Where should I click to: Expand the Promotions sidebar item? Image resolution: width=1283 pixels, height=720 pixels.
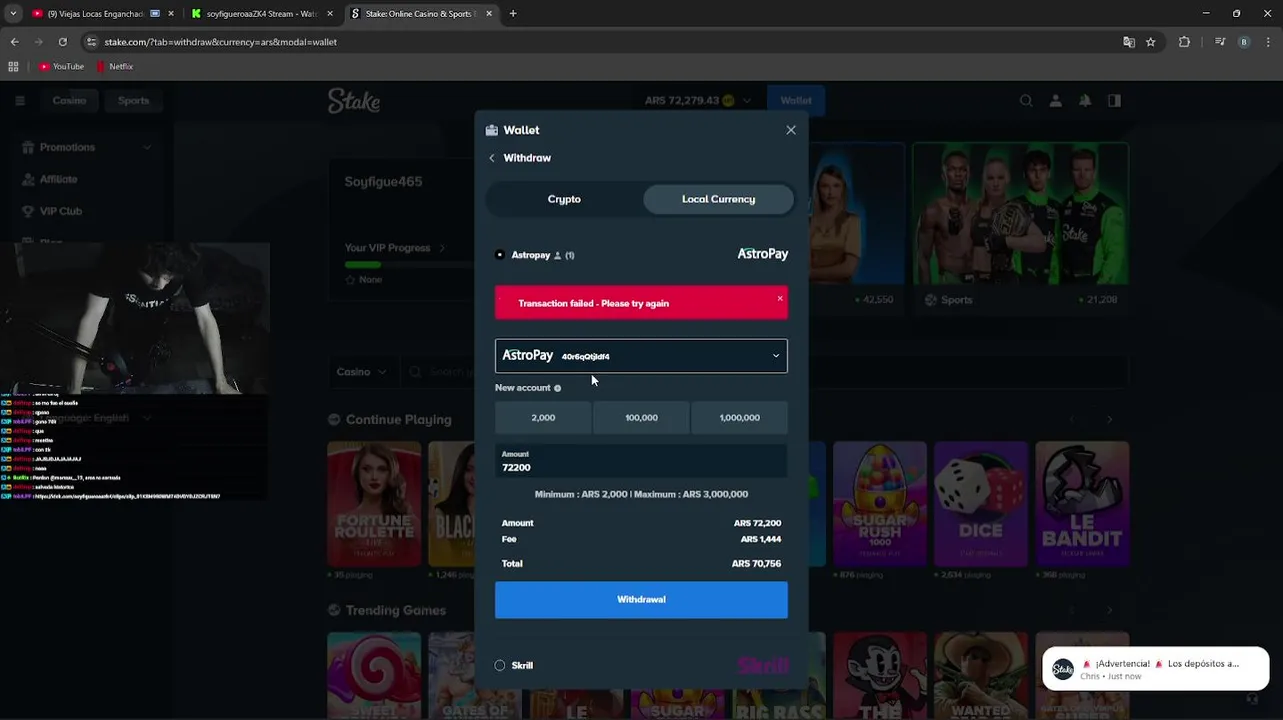[x=87, y=147]
